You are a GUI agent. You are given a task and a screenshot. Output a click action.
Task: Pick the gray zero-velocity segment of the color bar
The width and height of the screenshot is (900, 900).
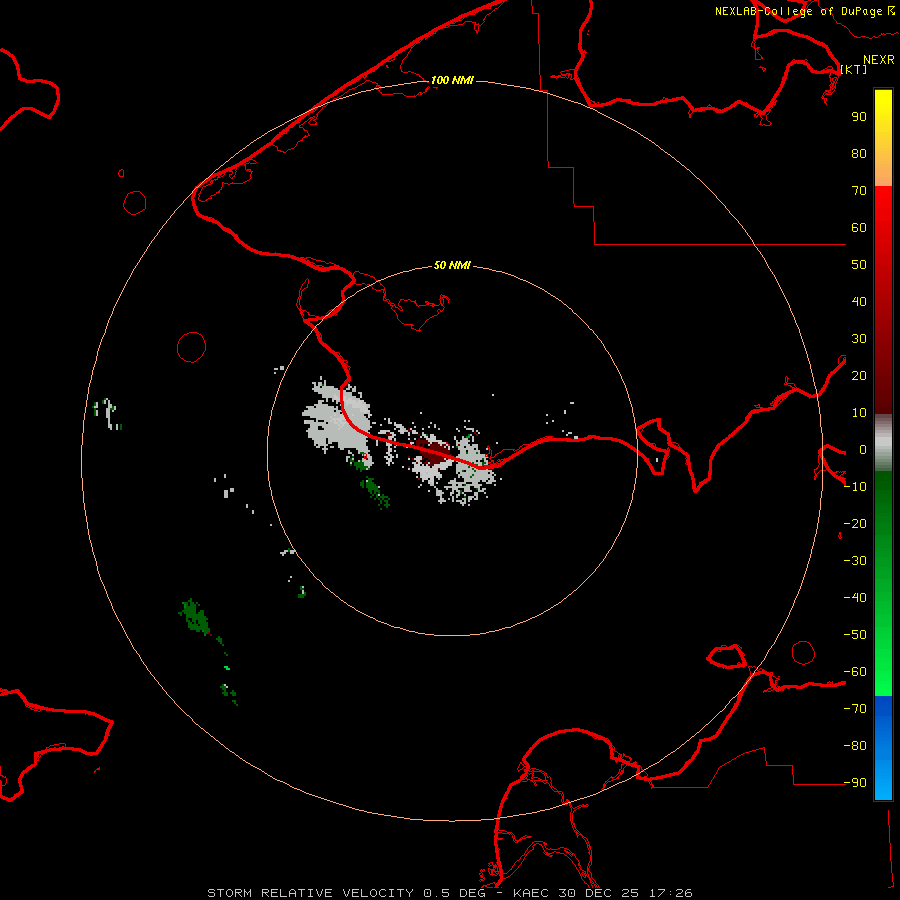[x=883, y=443]
